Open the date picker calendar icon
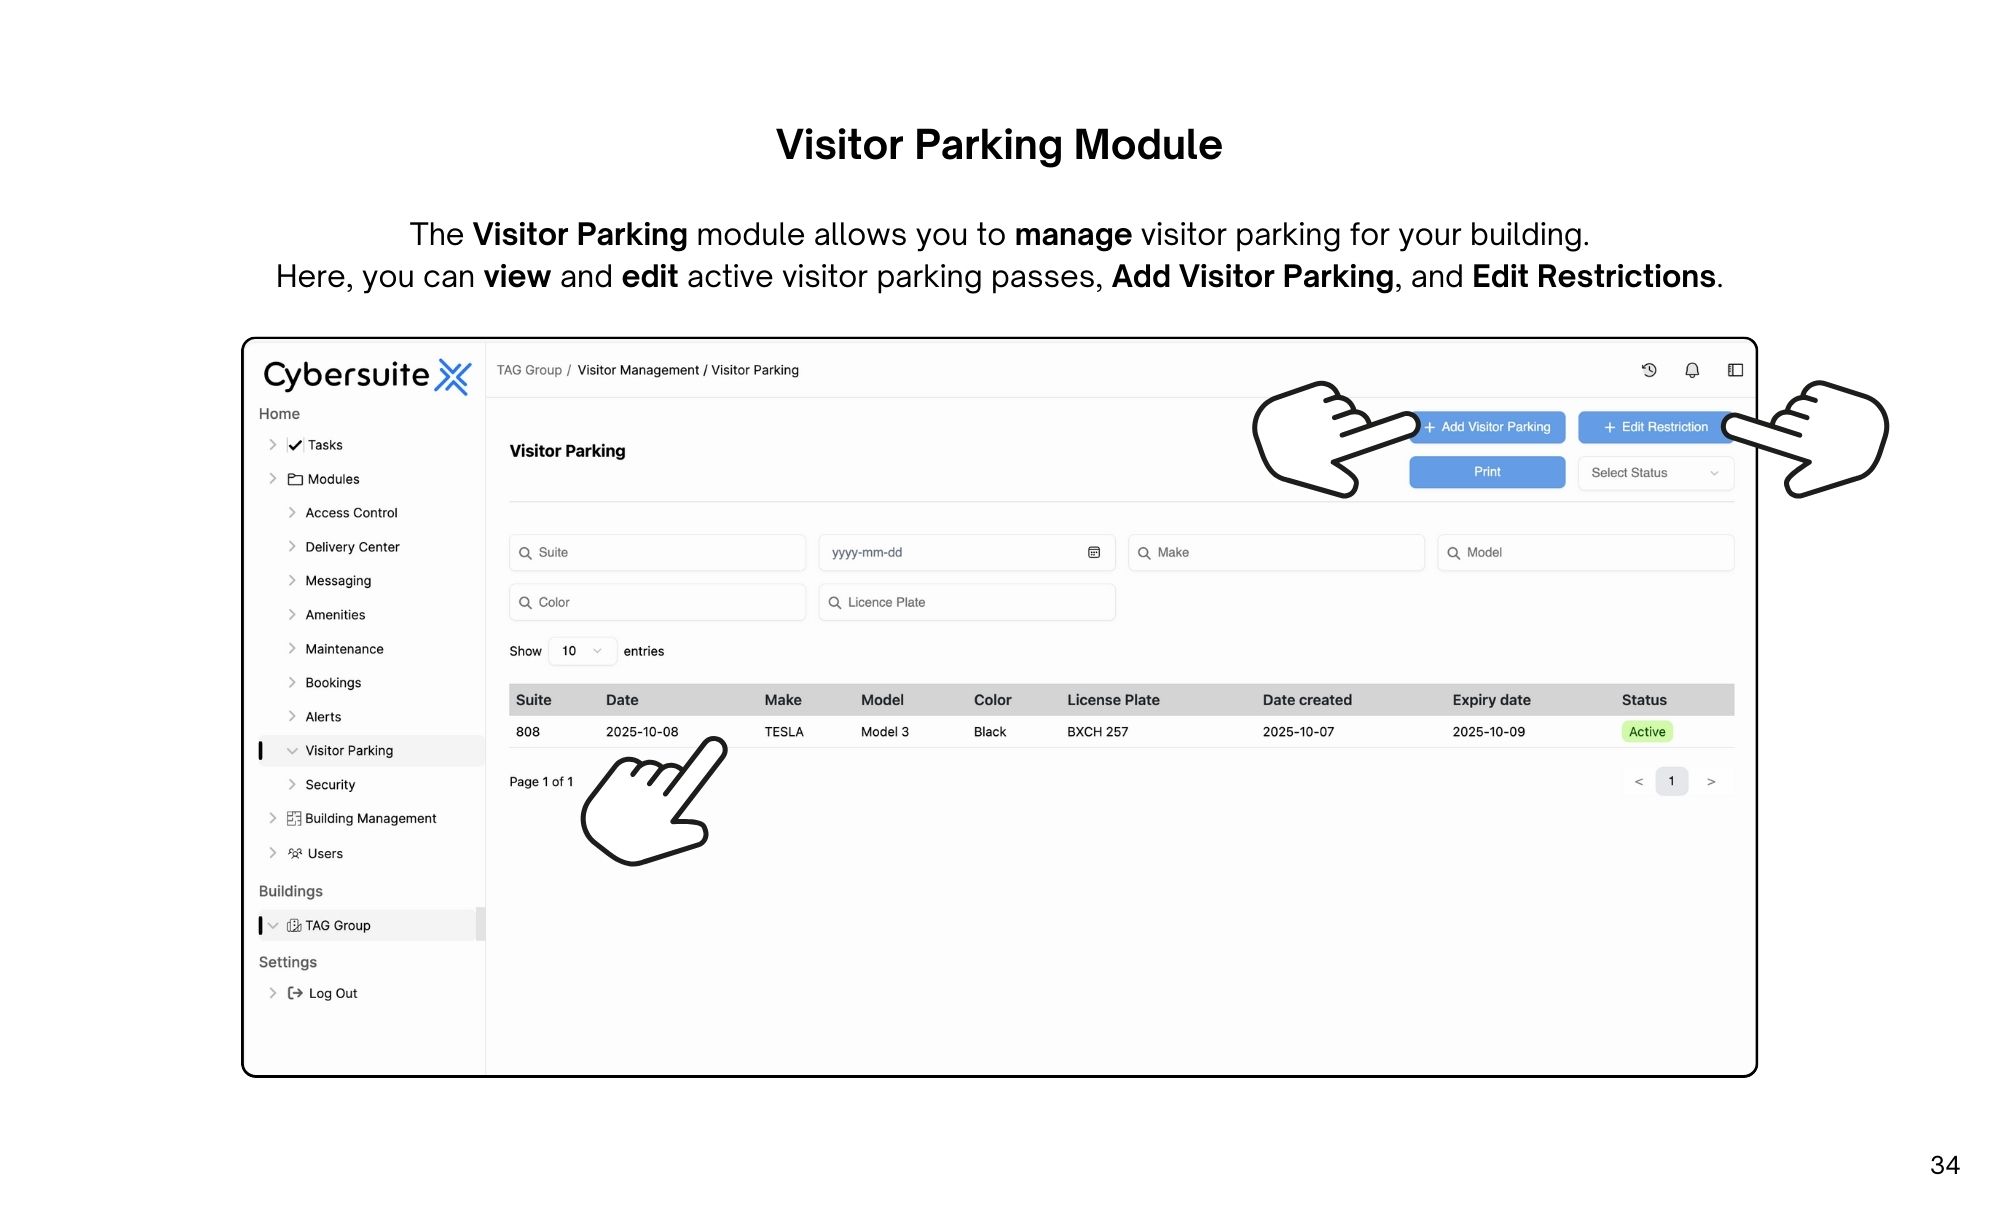The width and height of the screenshot is (2000, 1214). point(1094,552)
